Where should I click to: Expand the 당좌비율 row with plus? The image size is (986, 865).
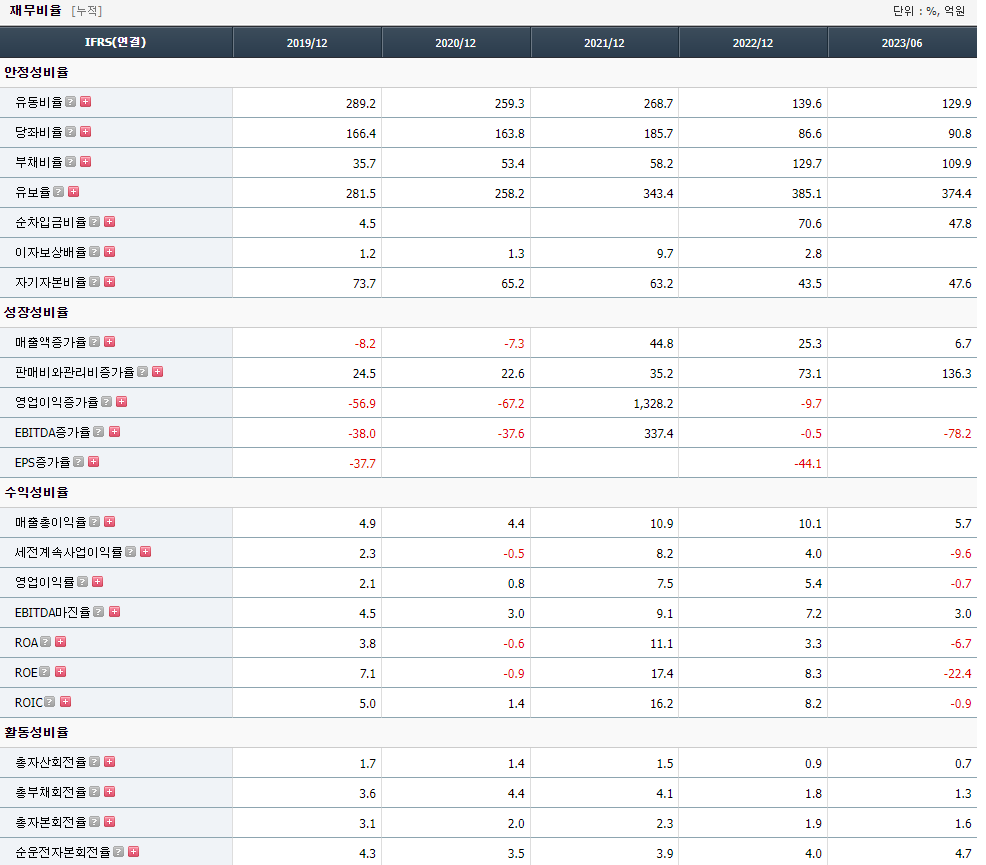pos(86,132)
